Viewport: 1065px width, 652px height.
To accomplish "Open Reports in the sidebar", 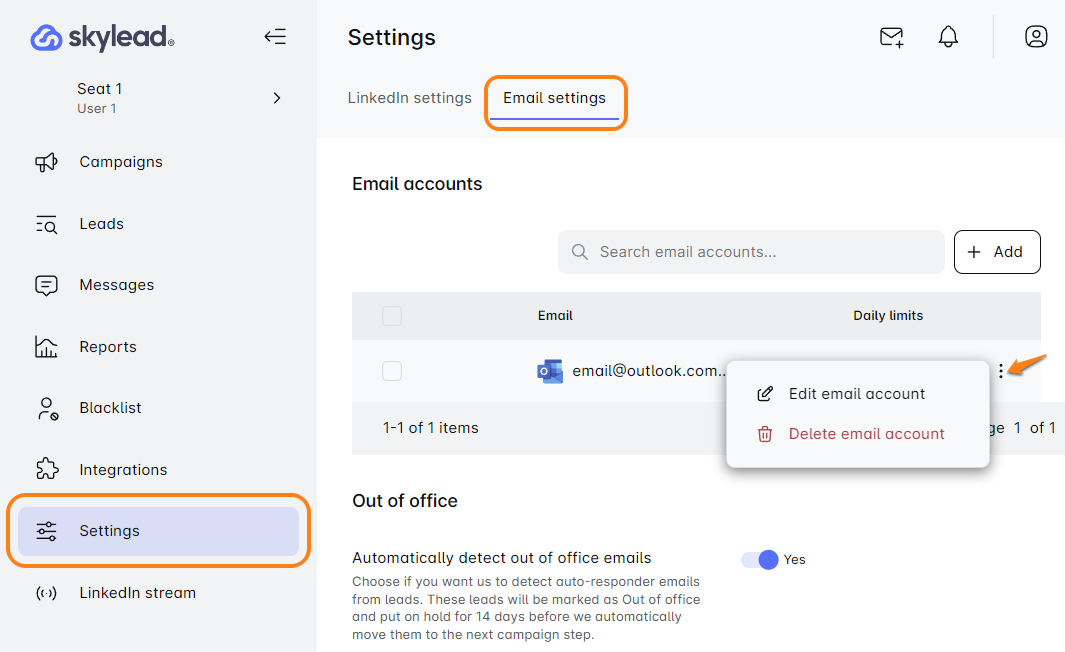I will coord(107,347).
